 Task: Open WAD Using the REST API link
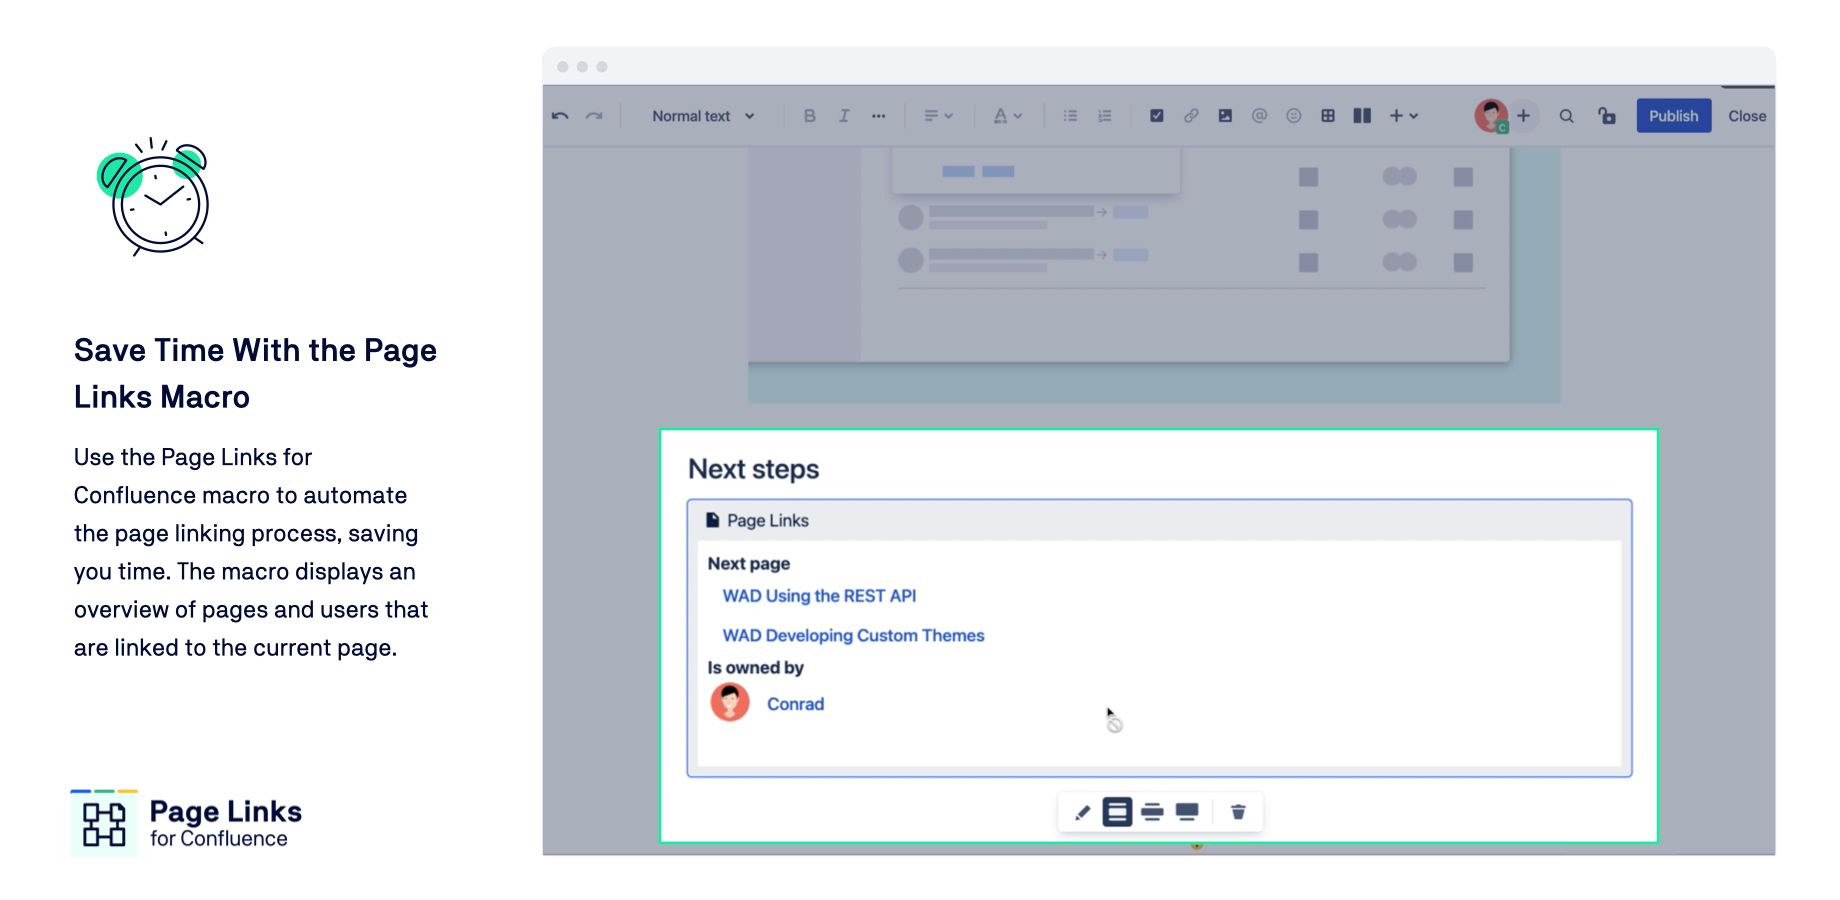[819, 596]
